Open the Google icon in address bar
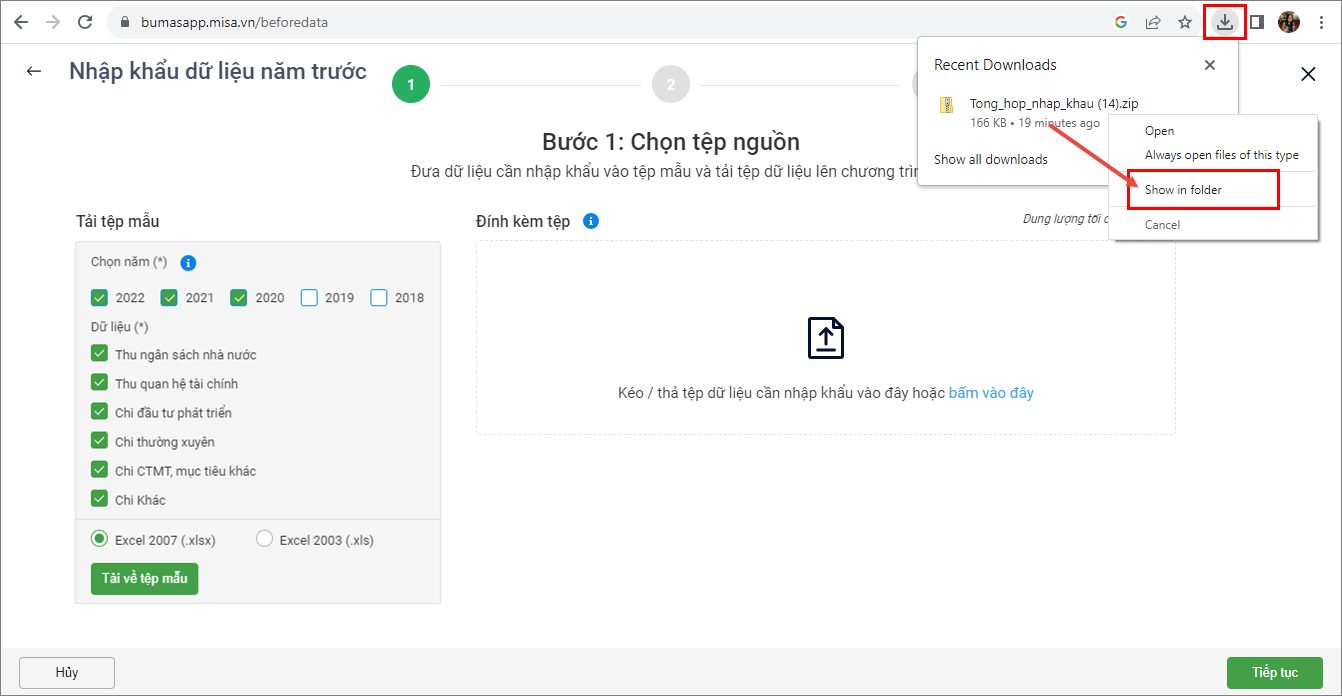 pyautogui.click(x=1121, y=22)
